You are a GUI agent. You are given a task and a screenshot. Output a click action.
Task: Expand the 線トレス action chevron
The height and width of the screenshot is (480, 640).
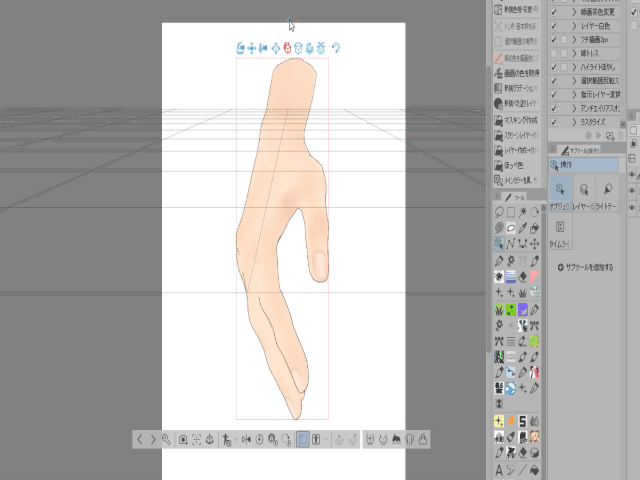coord(574,53)
